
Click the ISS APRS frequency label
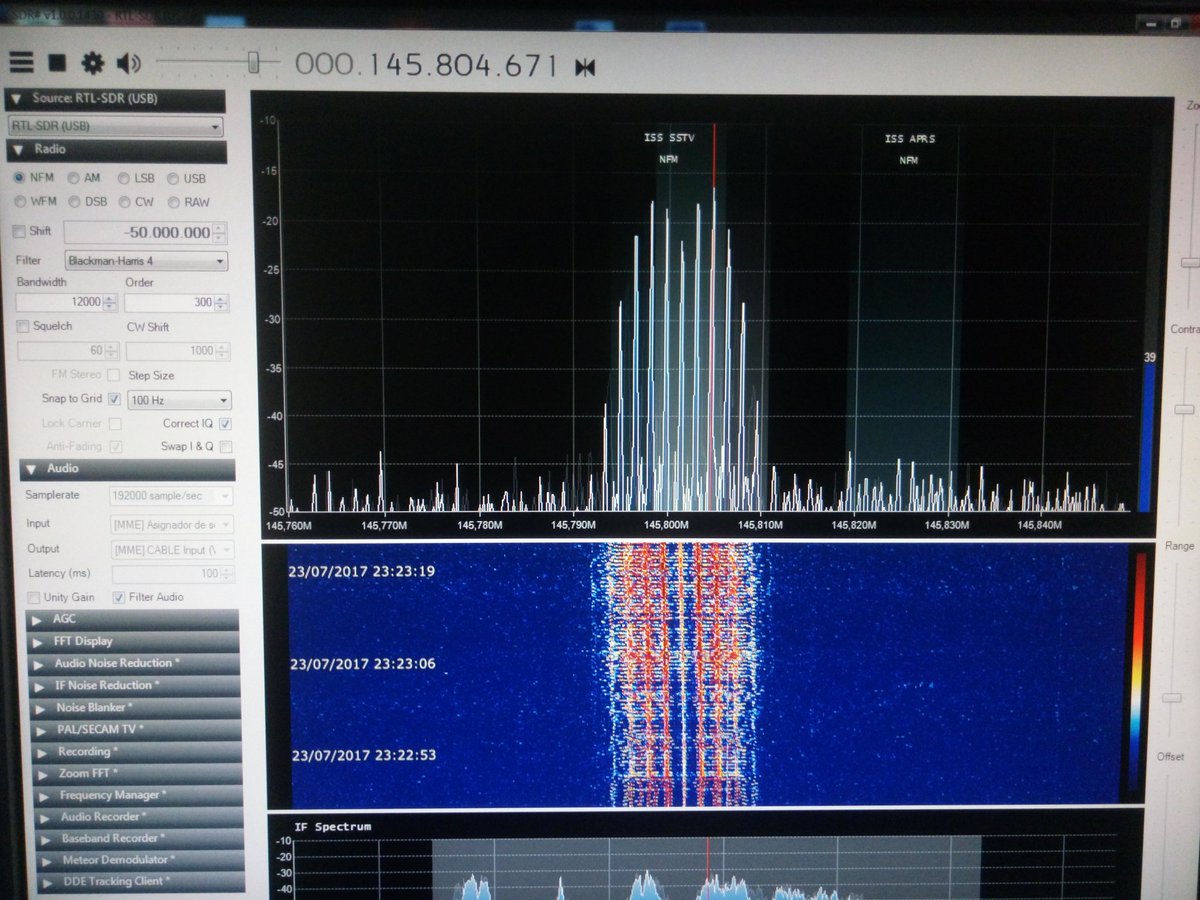[x=909, y=138]
